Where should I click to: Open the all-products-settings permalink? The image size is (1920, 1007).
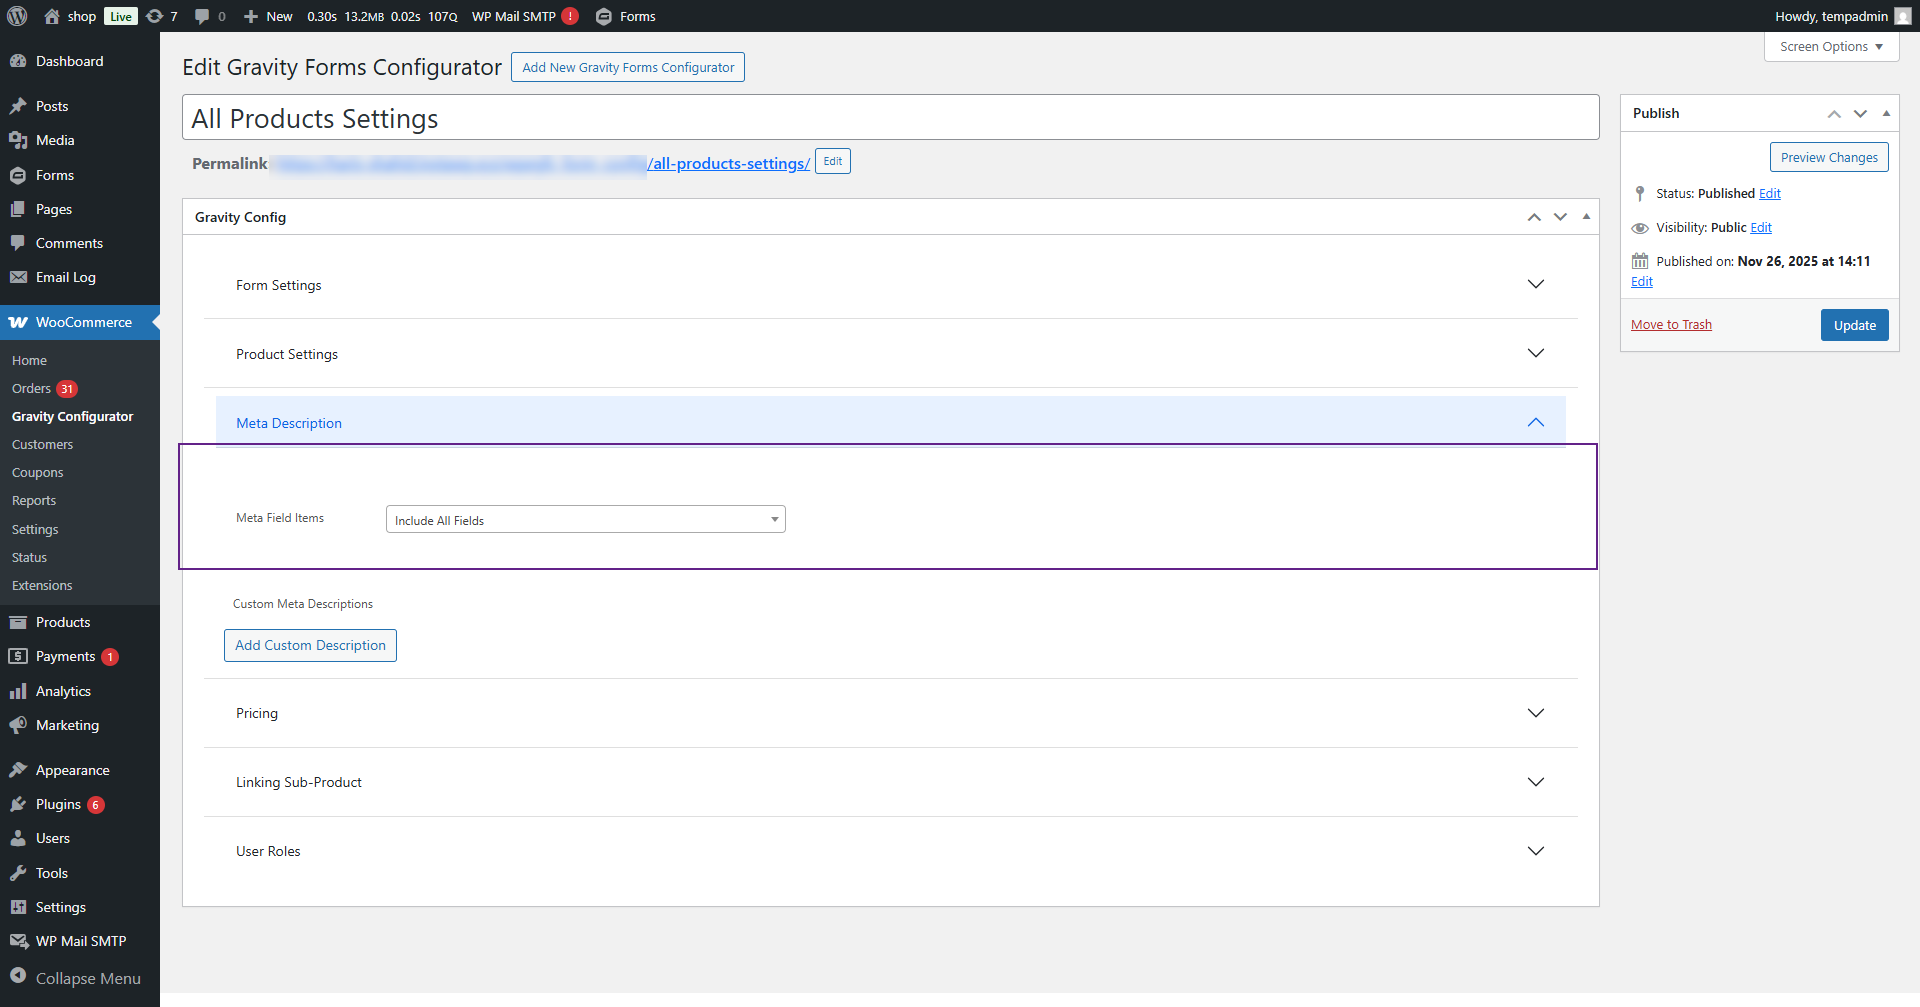pos(728,164)
